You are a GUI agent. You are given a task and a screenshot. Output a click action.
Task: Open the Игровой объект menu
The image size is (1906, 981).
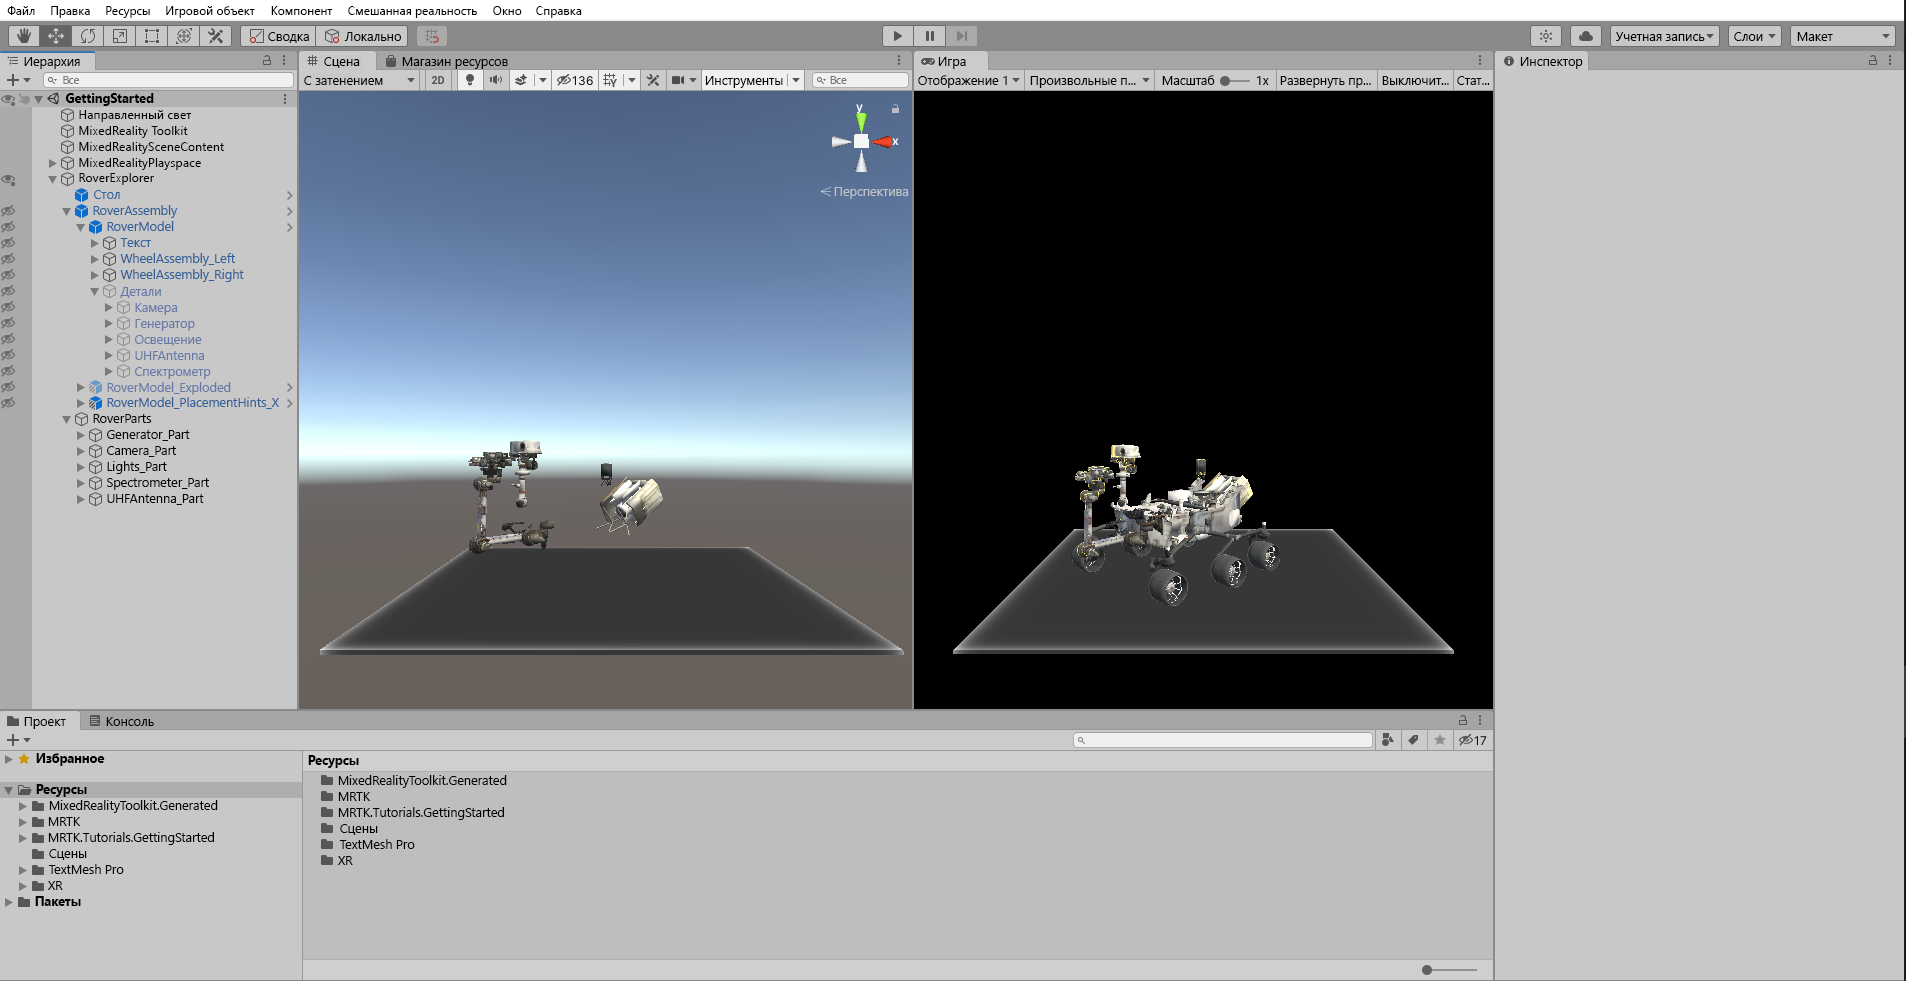click(x=210, y=11)
